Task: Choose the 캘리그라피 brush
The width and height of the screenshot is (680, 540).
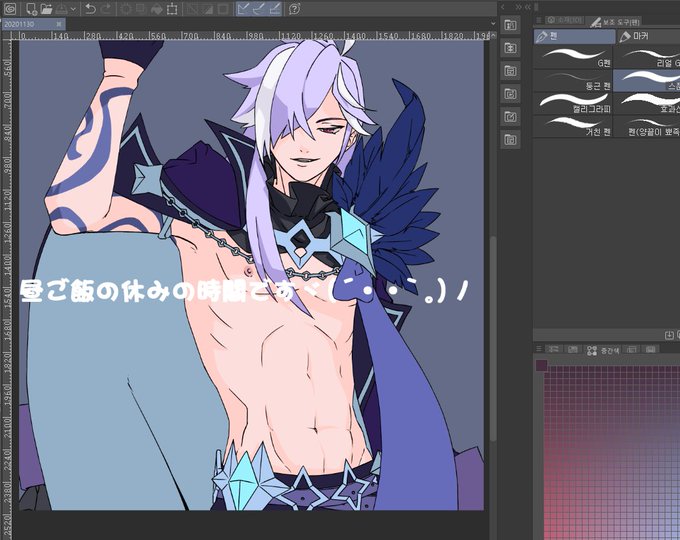Action: (x=572, y=104)
